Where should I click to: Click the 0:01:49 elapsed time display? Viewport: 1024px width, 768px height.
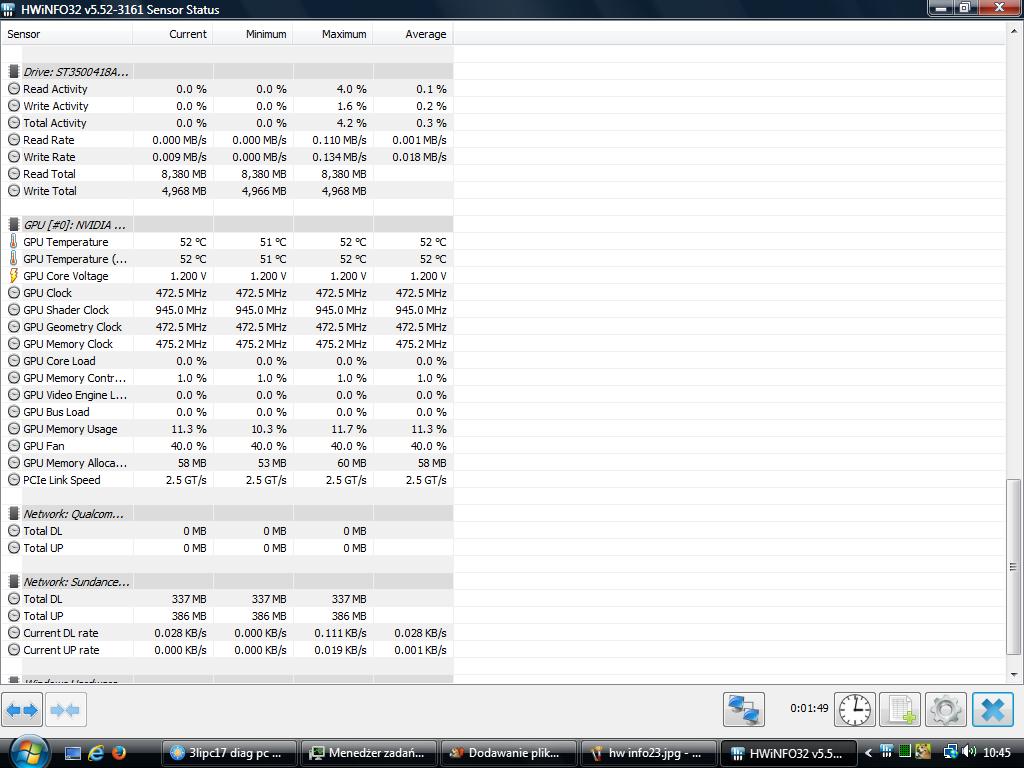[x=809, y=708]
